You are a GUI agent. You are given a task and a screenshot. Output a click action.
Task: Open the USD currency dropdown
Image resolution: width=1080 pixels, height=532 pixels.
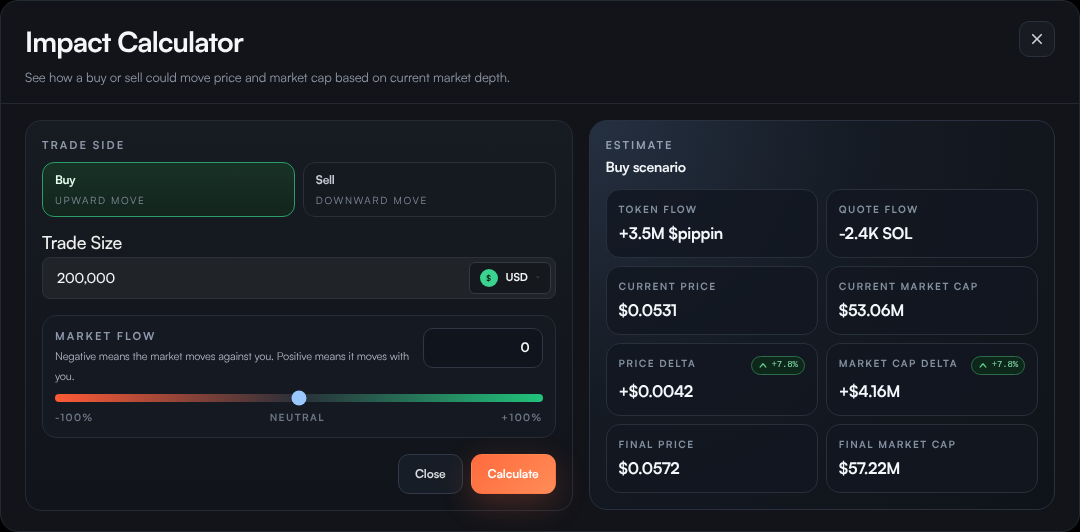coord(510,278)
